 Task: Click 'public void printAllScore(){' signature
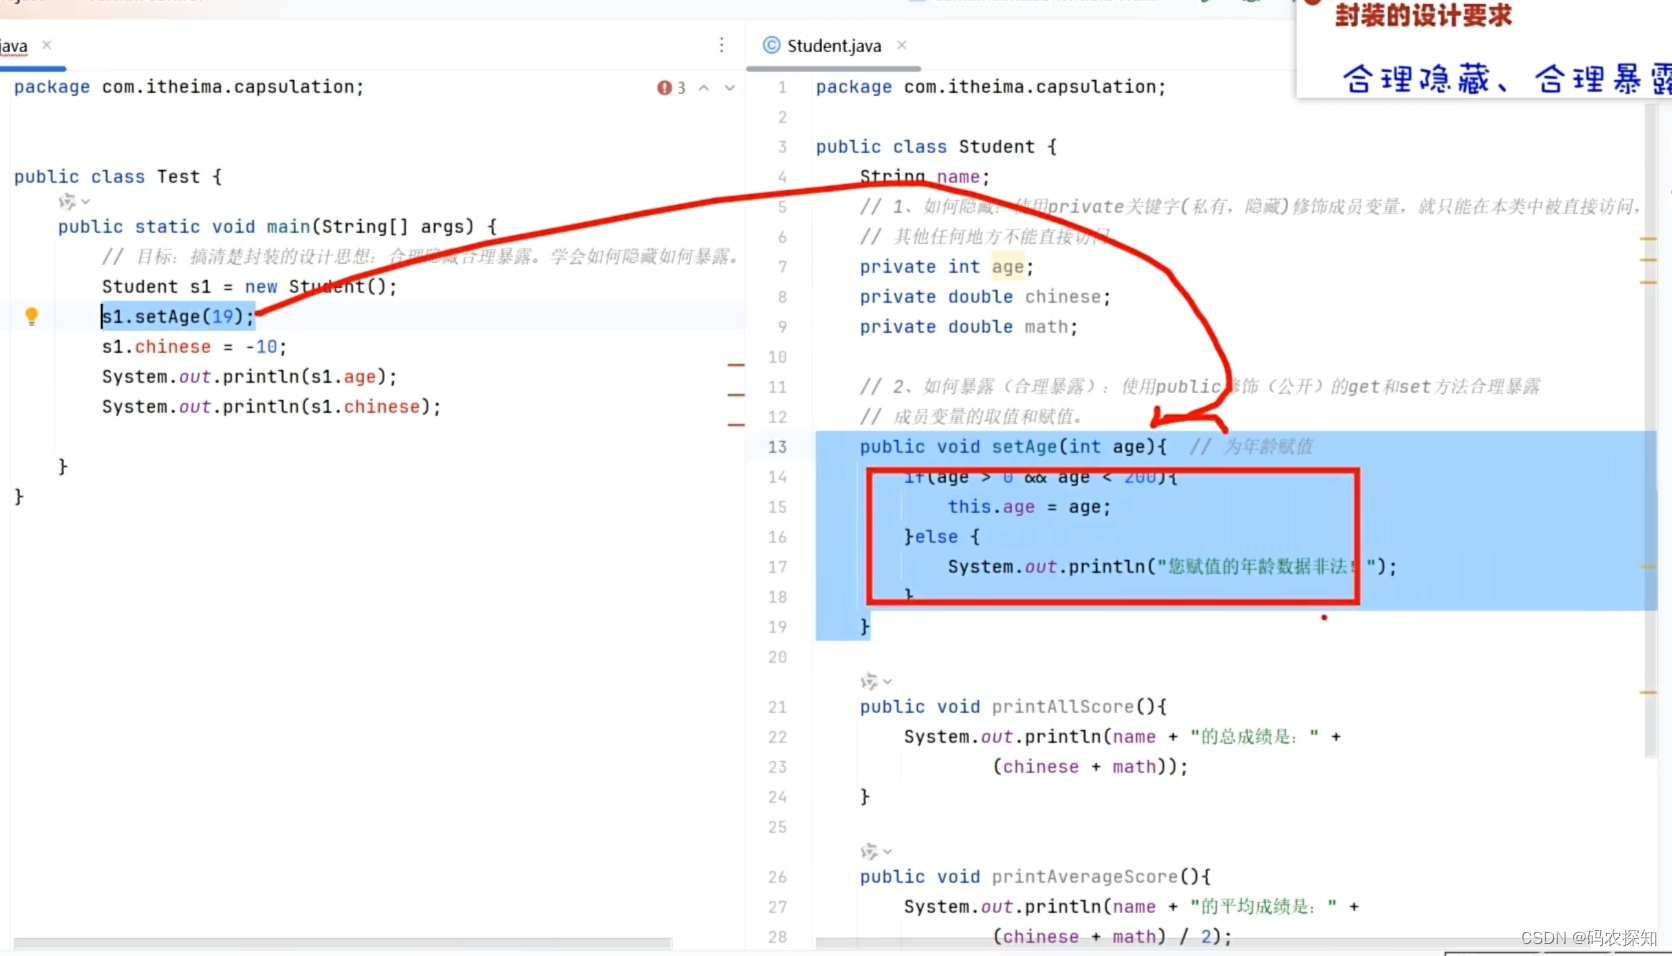click(1013, 707)
